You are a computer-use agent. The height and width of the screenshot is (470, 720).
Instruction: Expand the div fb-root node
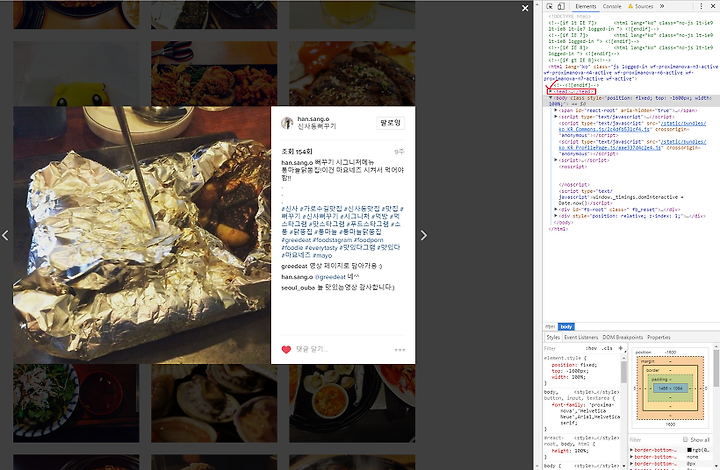click(x=556, y=209)
